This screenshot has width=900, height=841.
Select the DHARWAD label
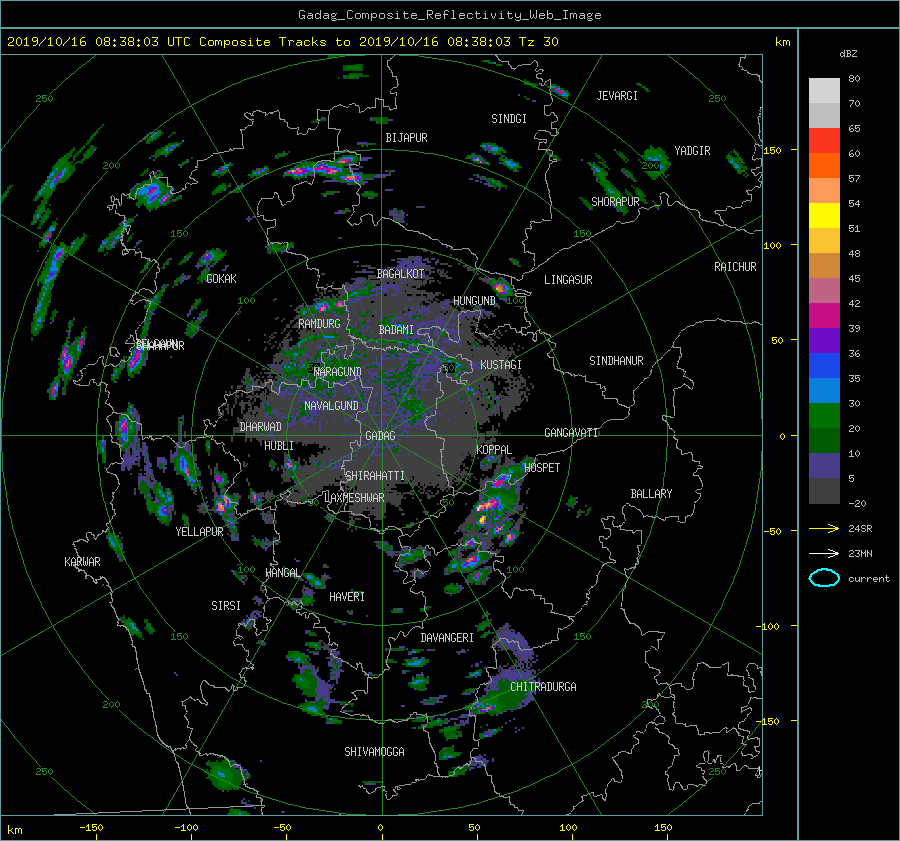260,427
